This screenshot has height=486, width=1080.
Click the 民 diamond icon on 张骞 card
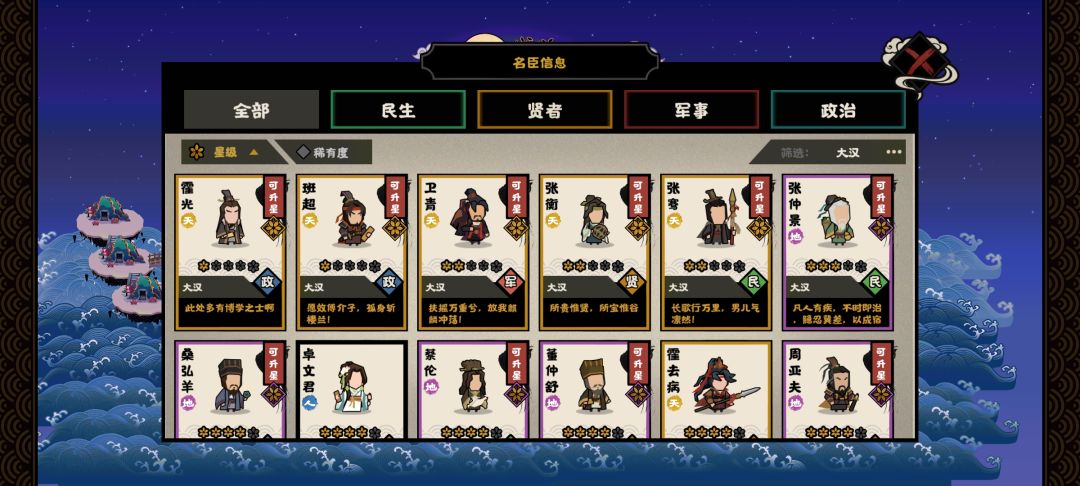(x=753, y=282)
